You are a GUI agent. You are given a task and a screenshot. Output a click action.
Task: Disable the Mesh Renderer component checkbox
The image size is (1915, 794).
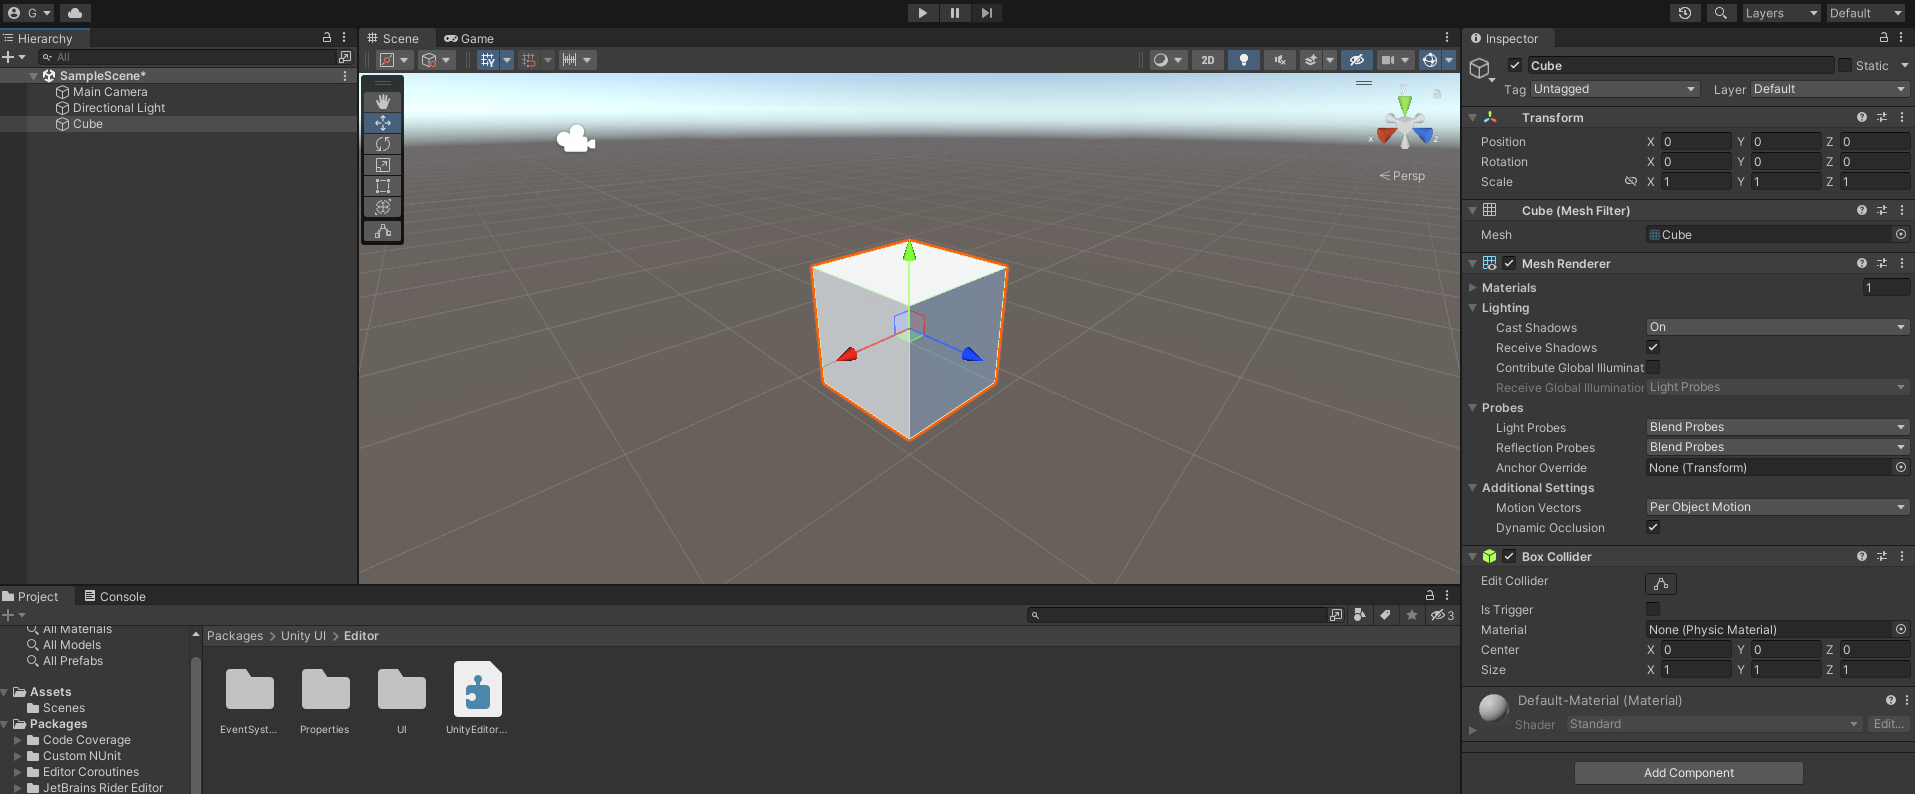coord(1509,264)
